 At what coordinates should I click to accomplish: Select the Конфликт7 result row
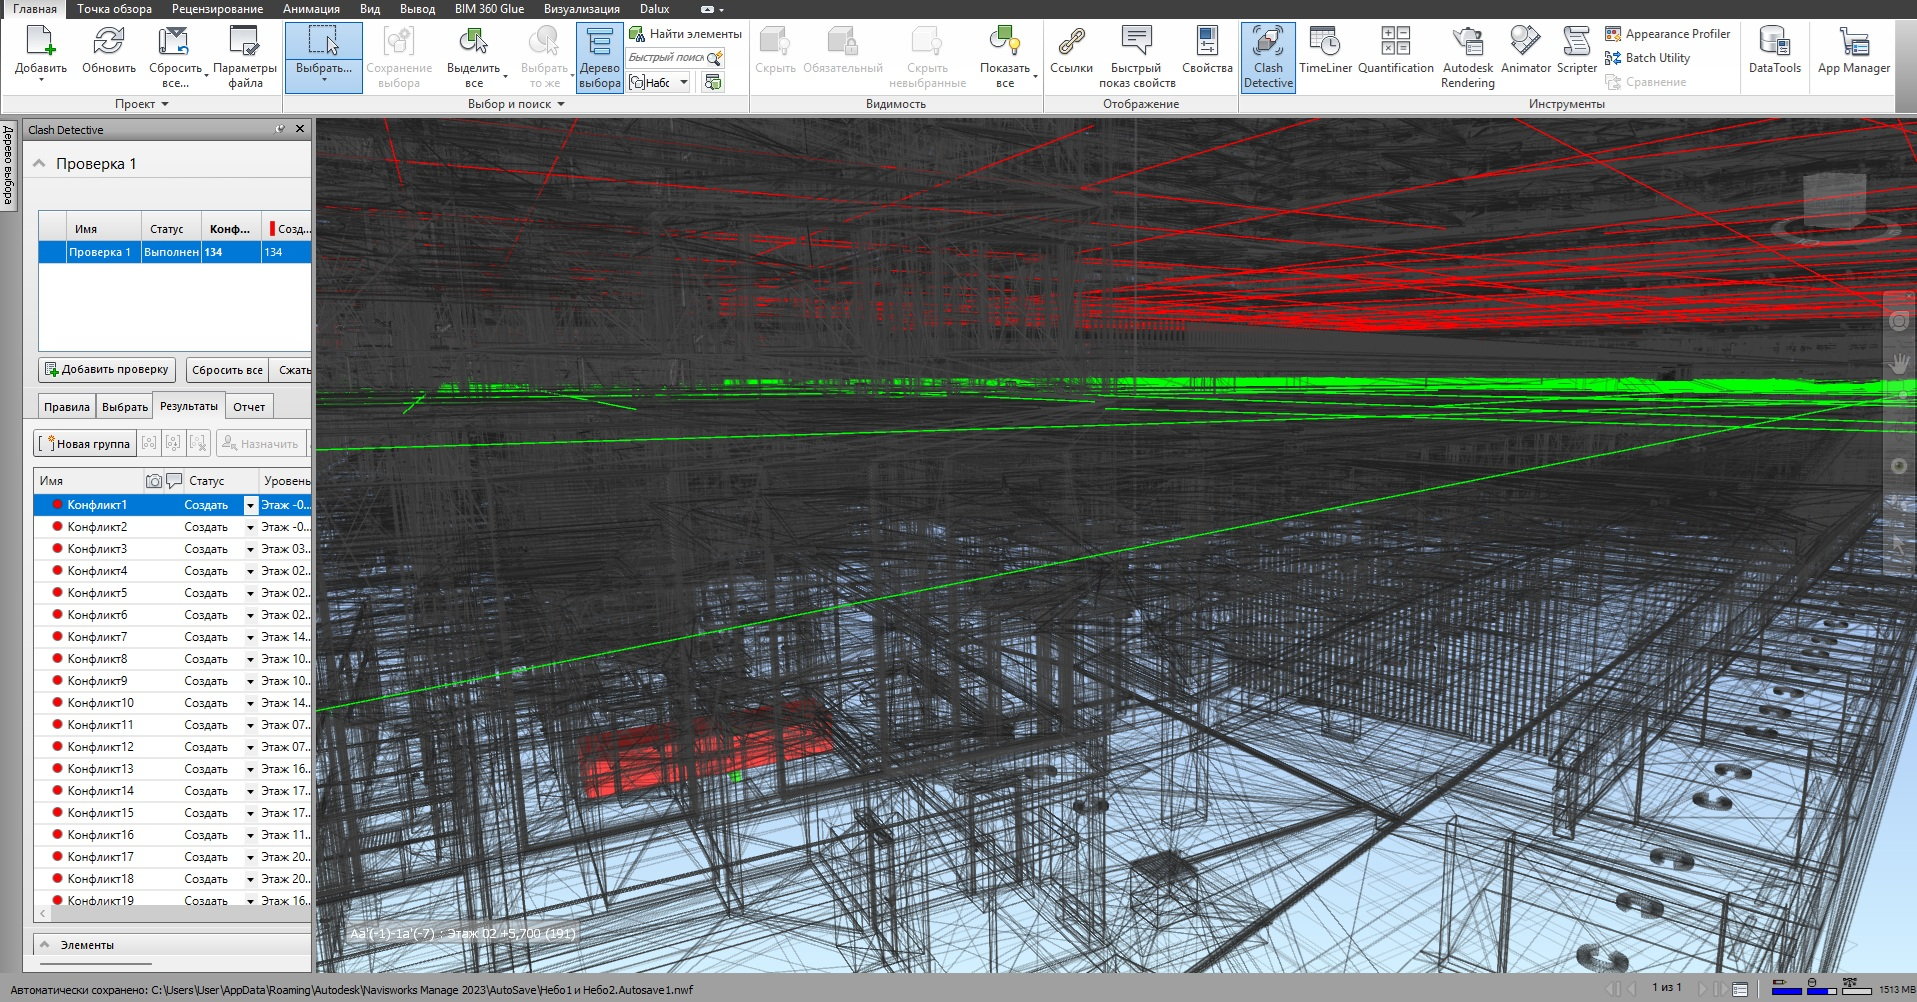[x=173, y=637]
